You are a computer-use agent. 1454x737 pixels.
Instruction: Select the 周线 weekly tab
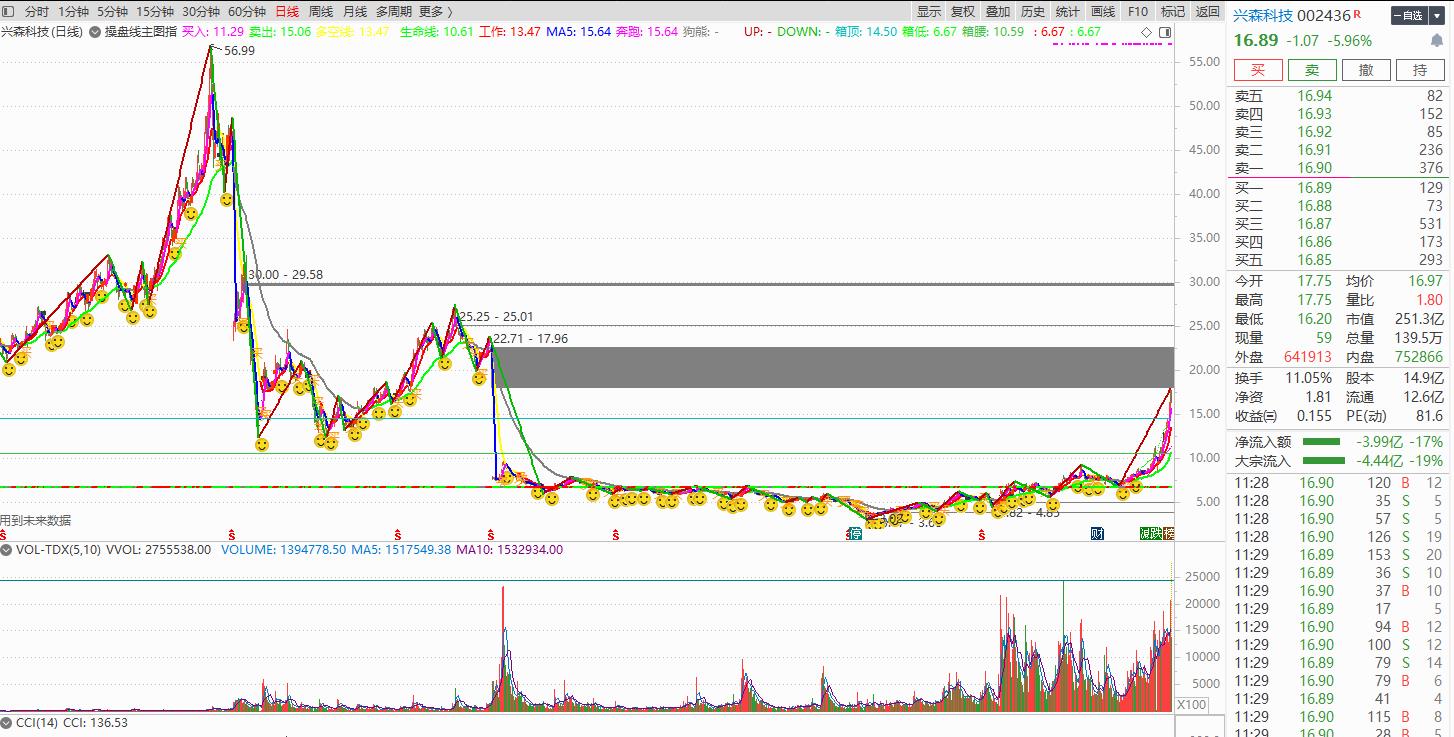320,12
